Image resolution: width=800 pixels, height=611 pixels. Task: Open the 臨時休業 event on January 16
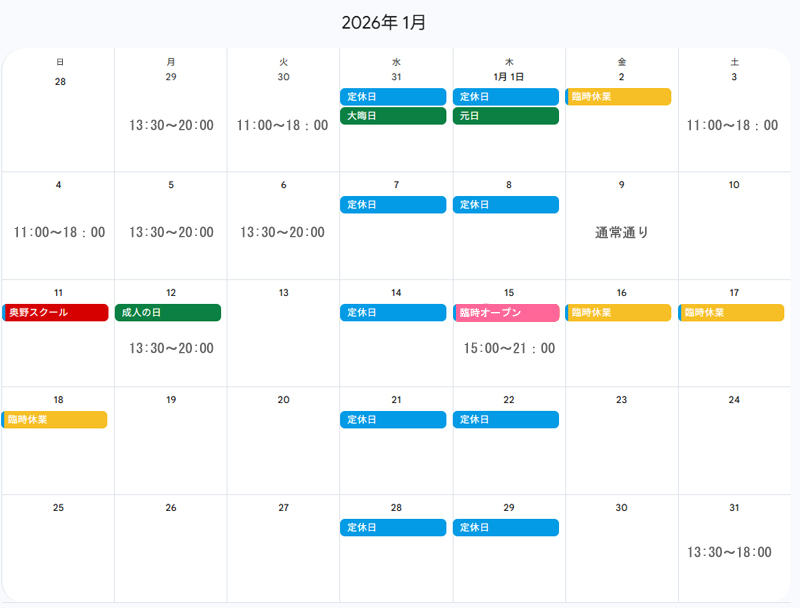click(x=618, y=313)
